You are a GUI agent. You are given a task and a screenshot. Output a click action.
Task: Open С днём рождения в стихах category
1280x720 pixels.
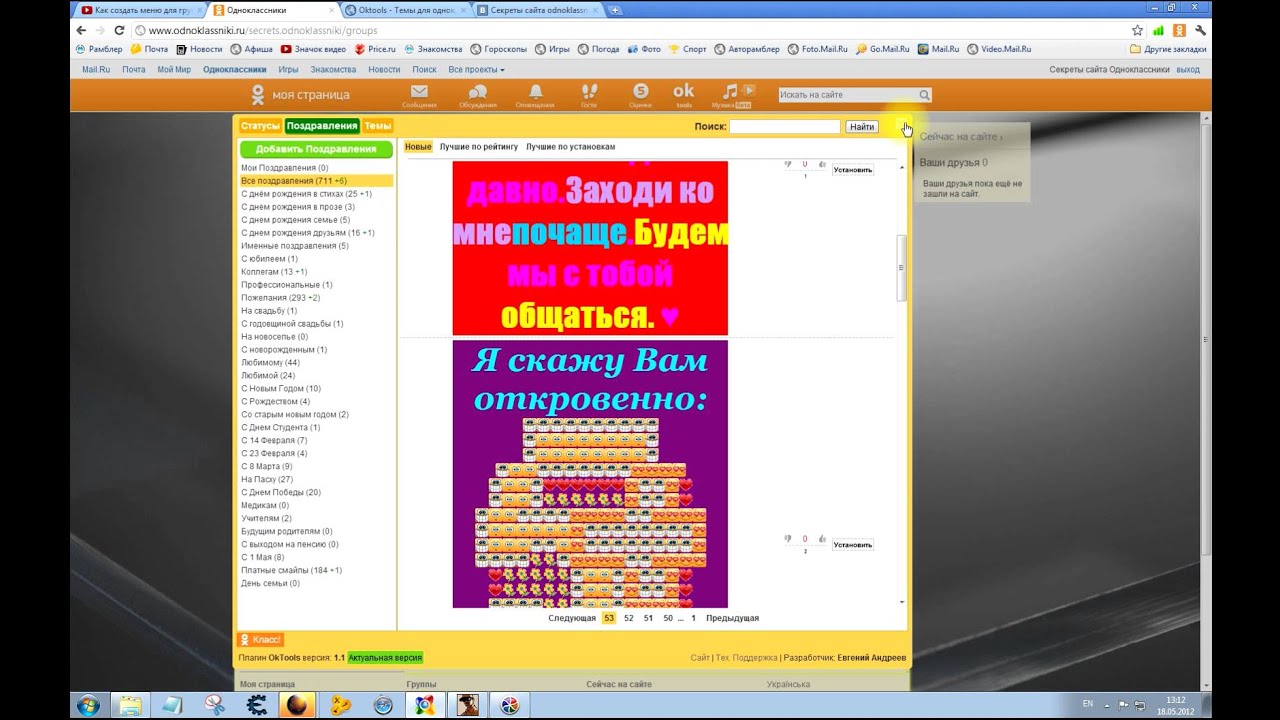[x=306, y=194]
